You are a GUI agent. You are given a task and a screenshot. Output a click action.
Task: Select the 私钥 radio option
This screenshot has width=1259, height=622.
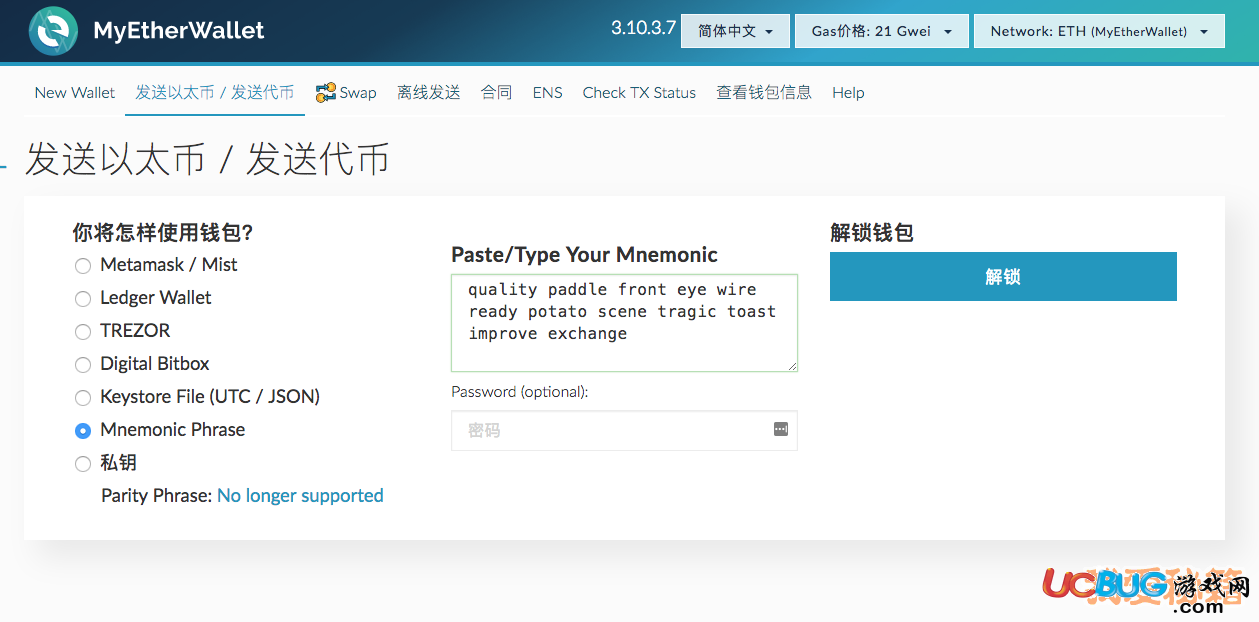(x=83, y=464)
